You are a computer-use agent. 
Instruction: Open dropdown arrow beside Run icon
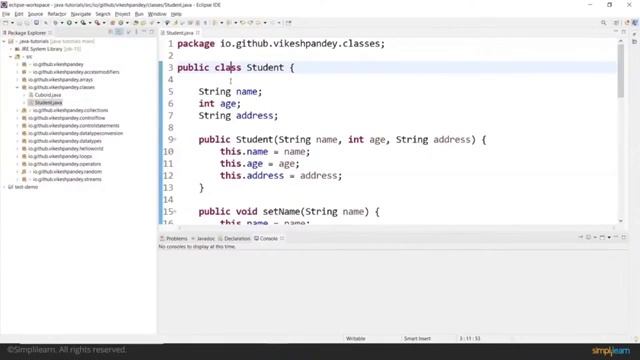76,23
